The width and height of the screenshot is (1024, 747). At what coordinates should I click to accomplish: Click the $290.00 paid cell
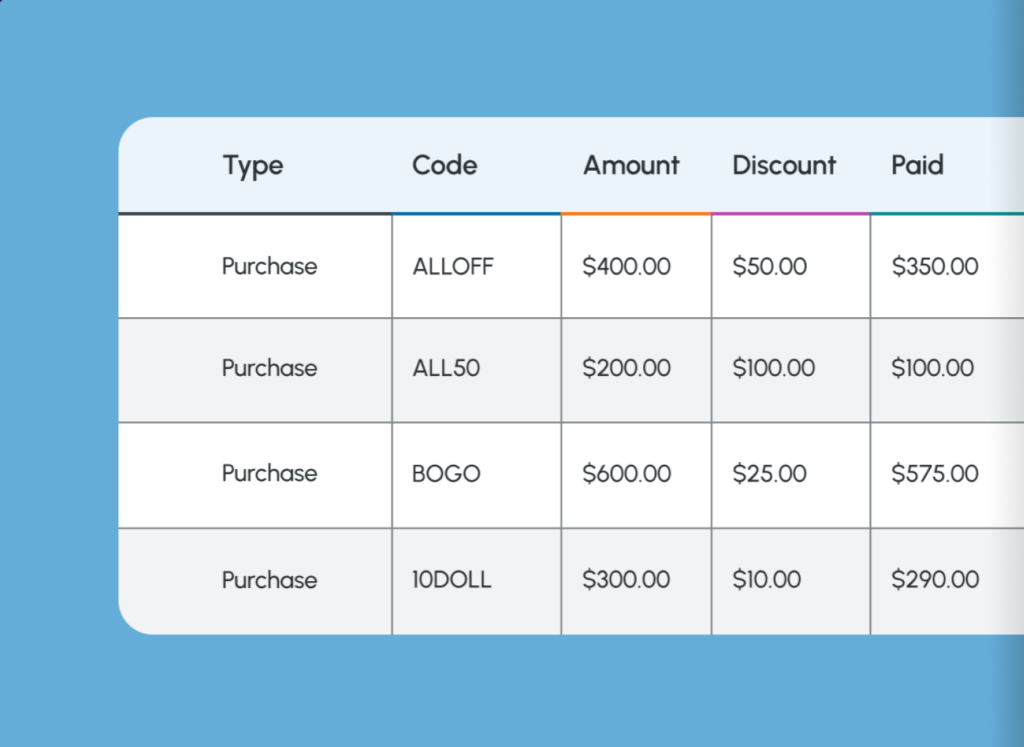(935, 580)
